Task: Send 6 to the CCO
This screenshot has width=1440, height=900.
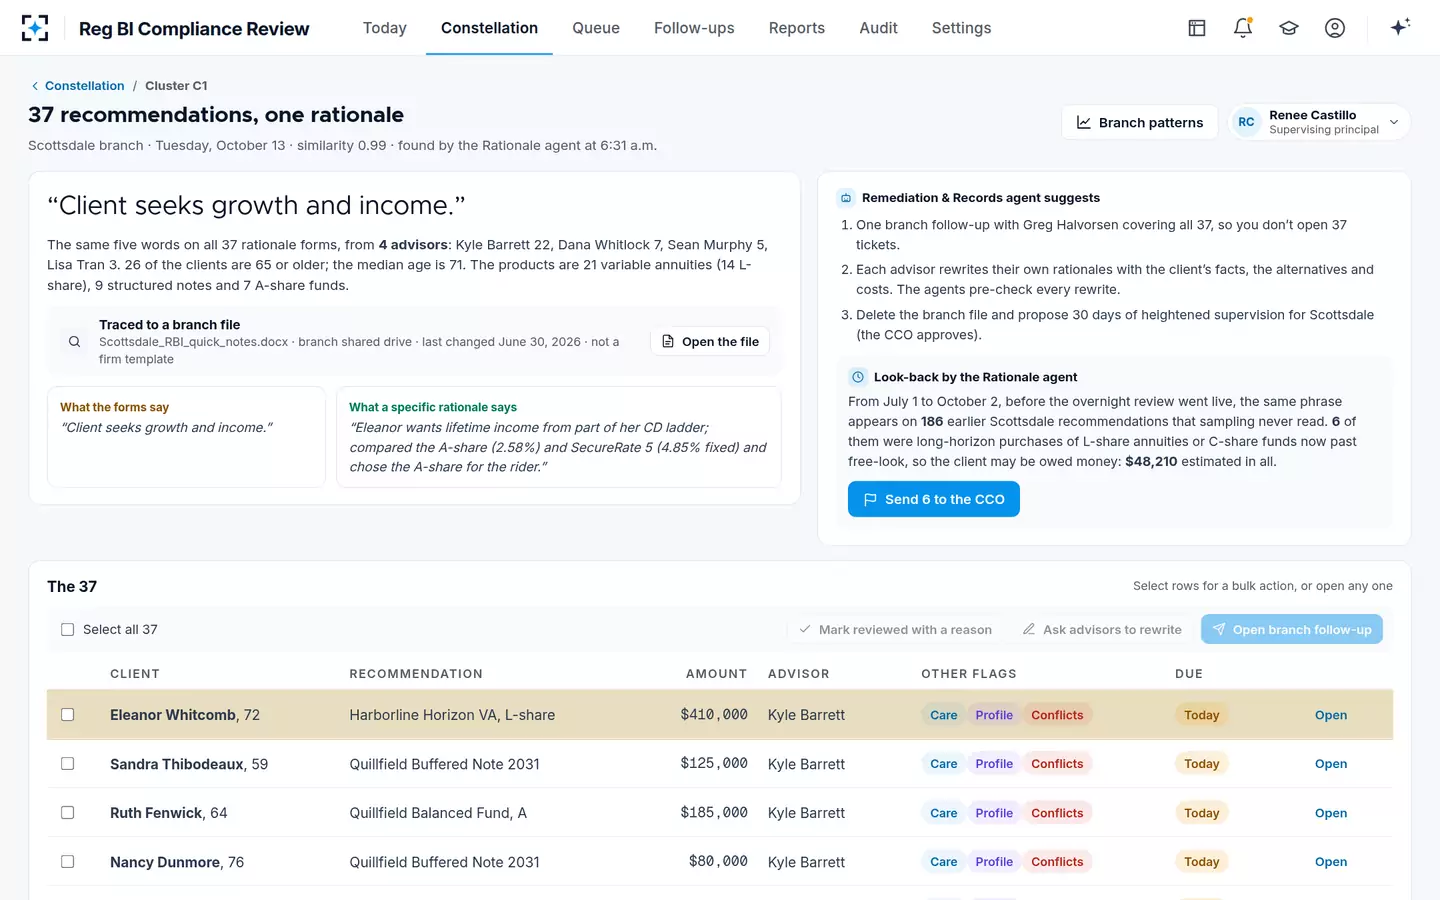Action: (934, 499)
